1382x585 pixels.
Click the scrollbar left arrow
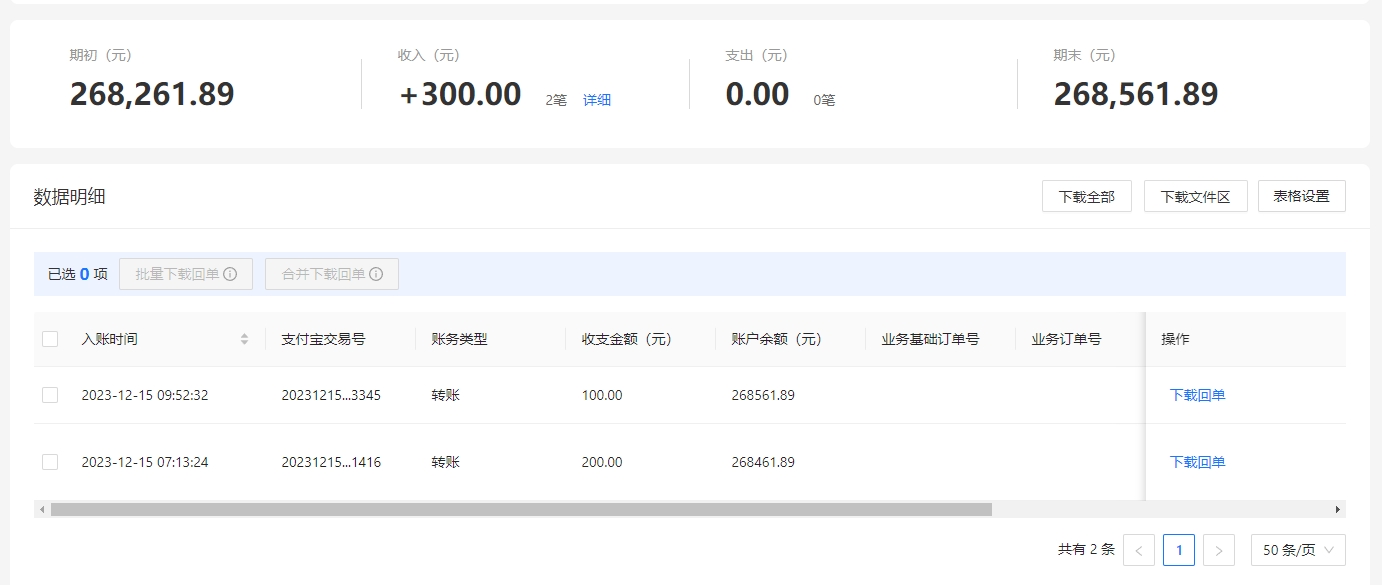[42, 509]
